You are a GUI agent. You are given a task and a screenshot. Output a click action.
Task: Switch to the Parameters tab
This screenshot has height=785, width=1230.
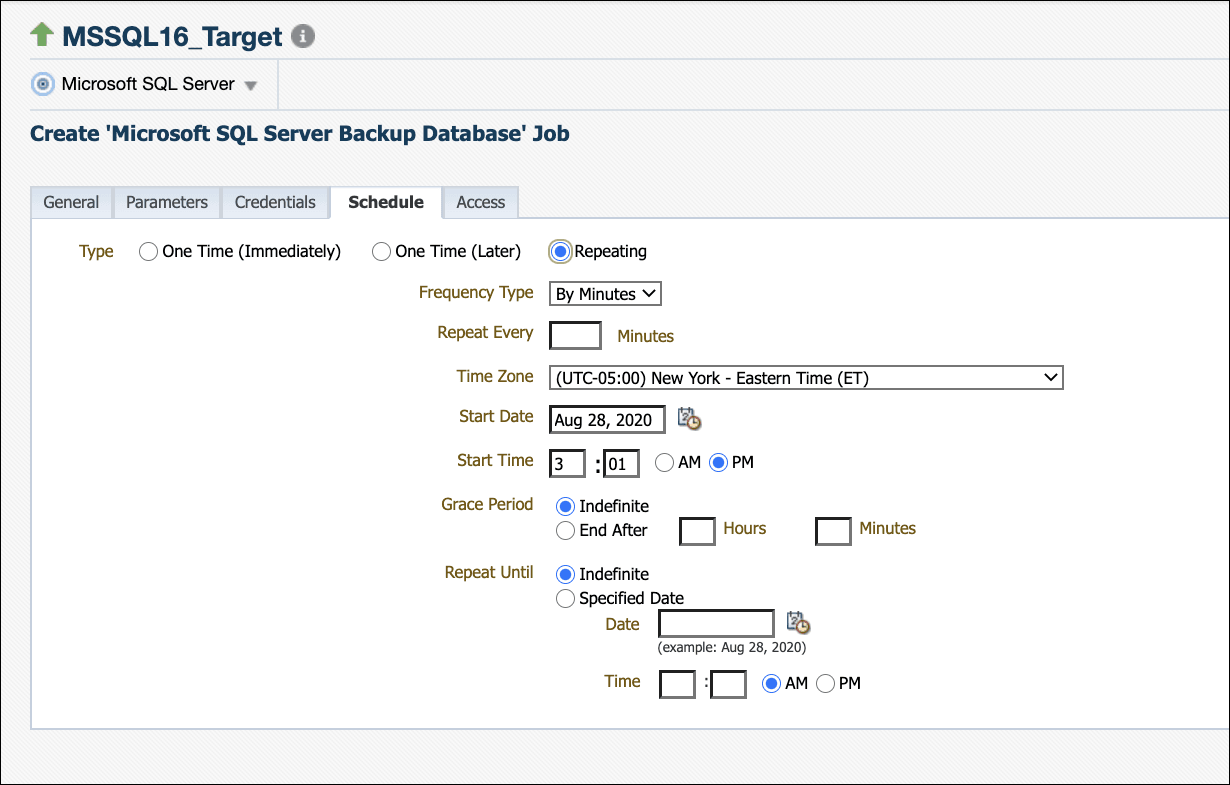167,202
